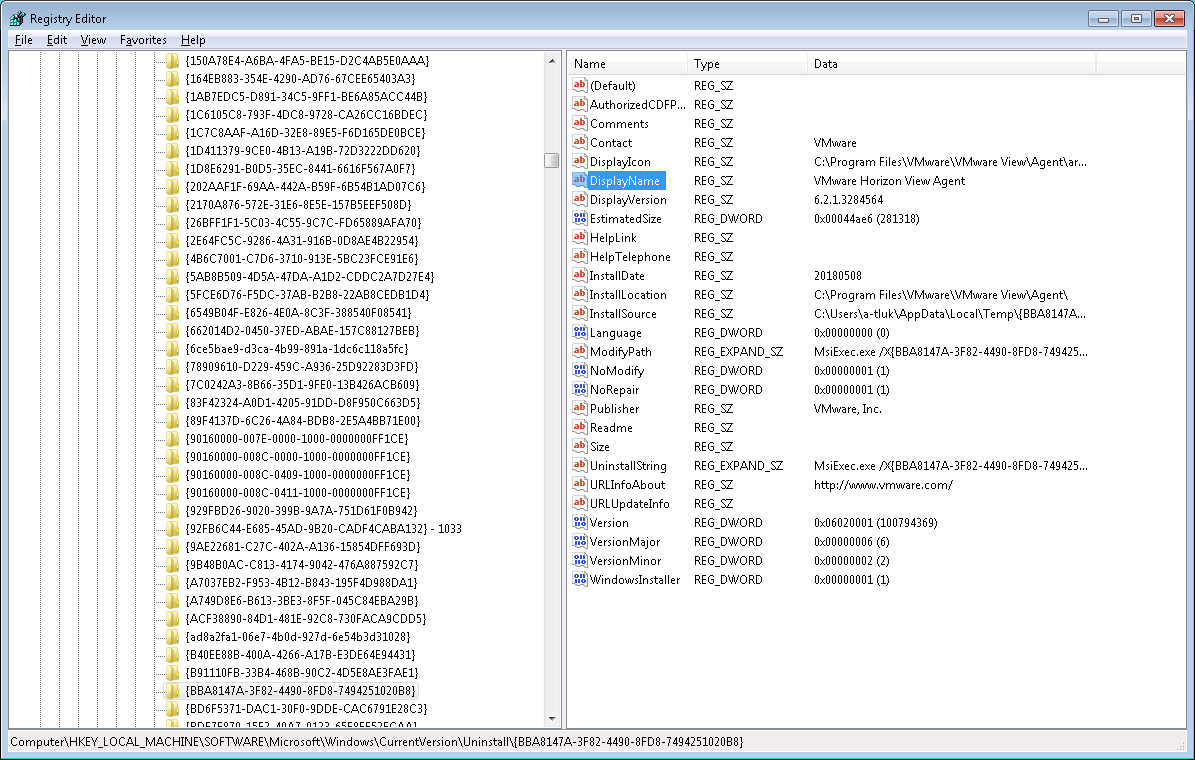Click the string icon beside Contact

coord(580,143)
